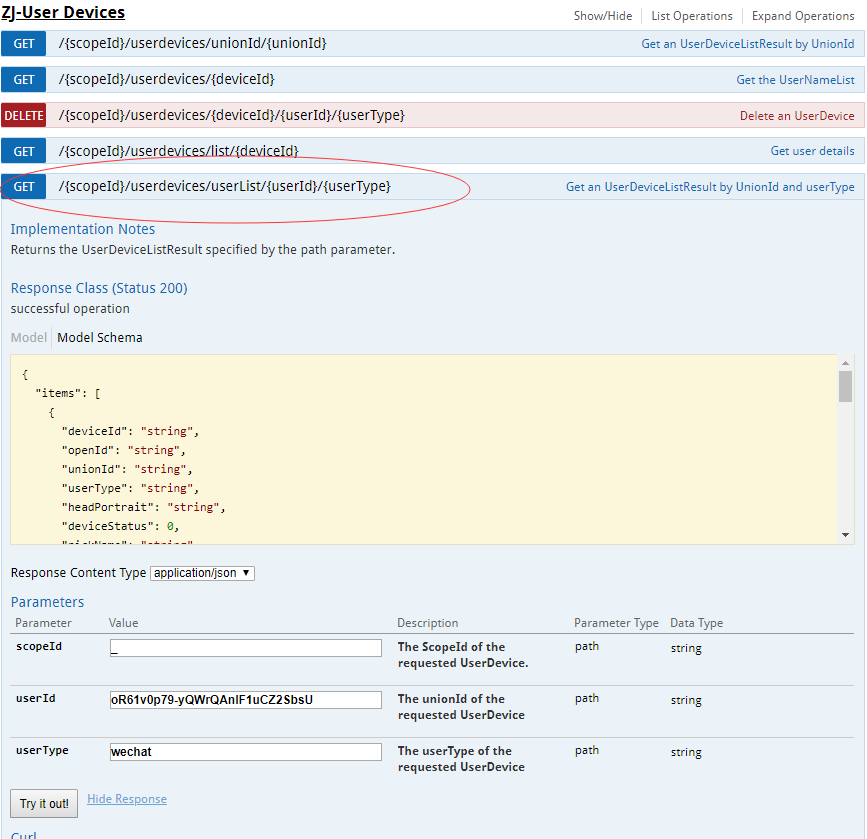This screenshot has height=839, width=867.
Task: Click 'The ScopeId of the requested UserDevice.' text
Action: 463,655
